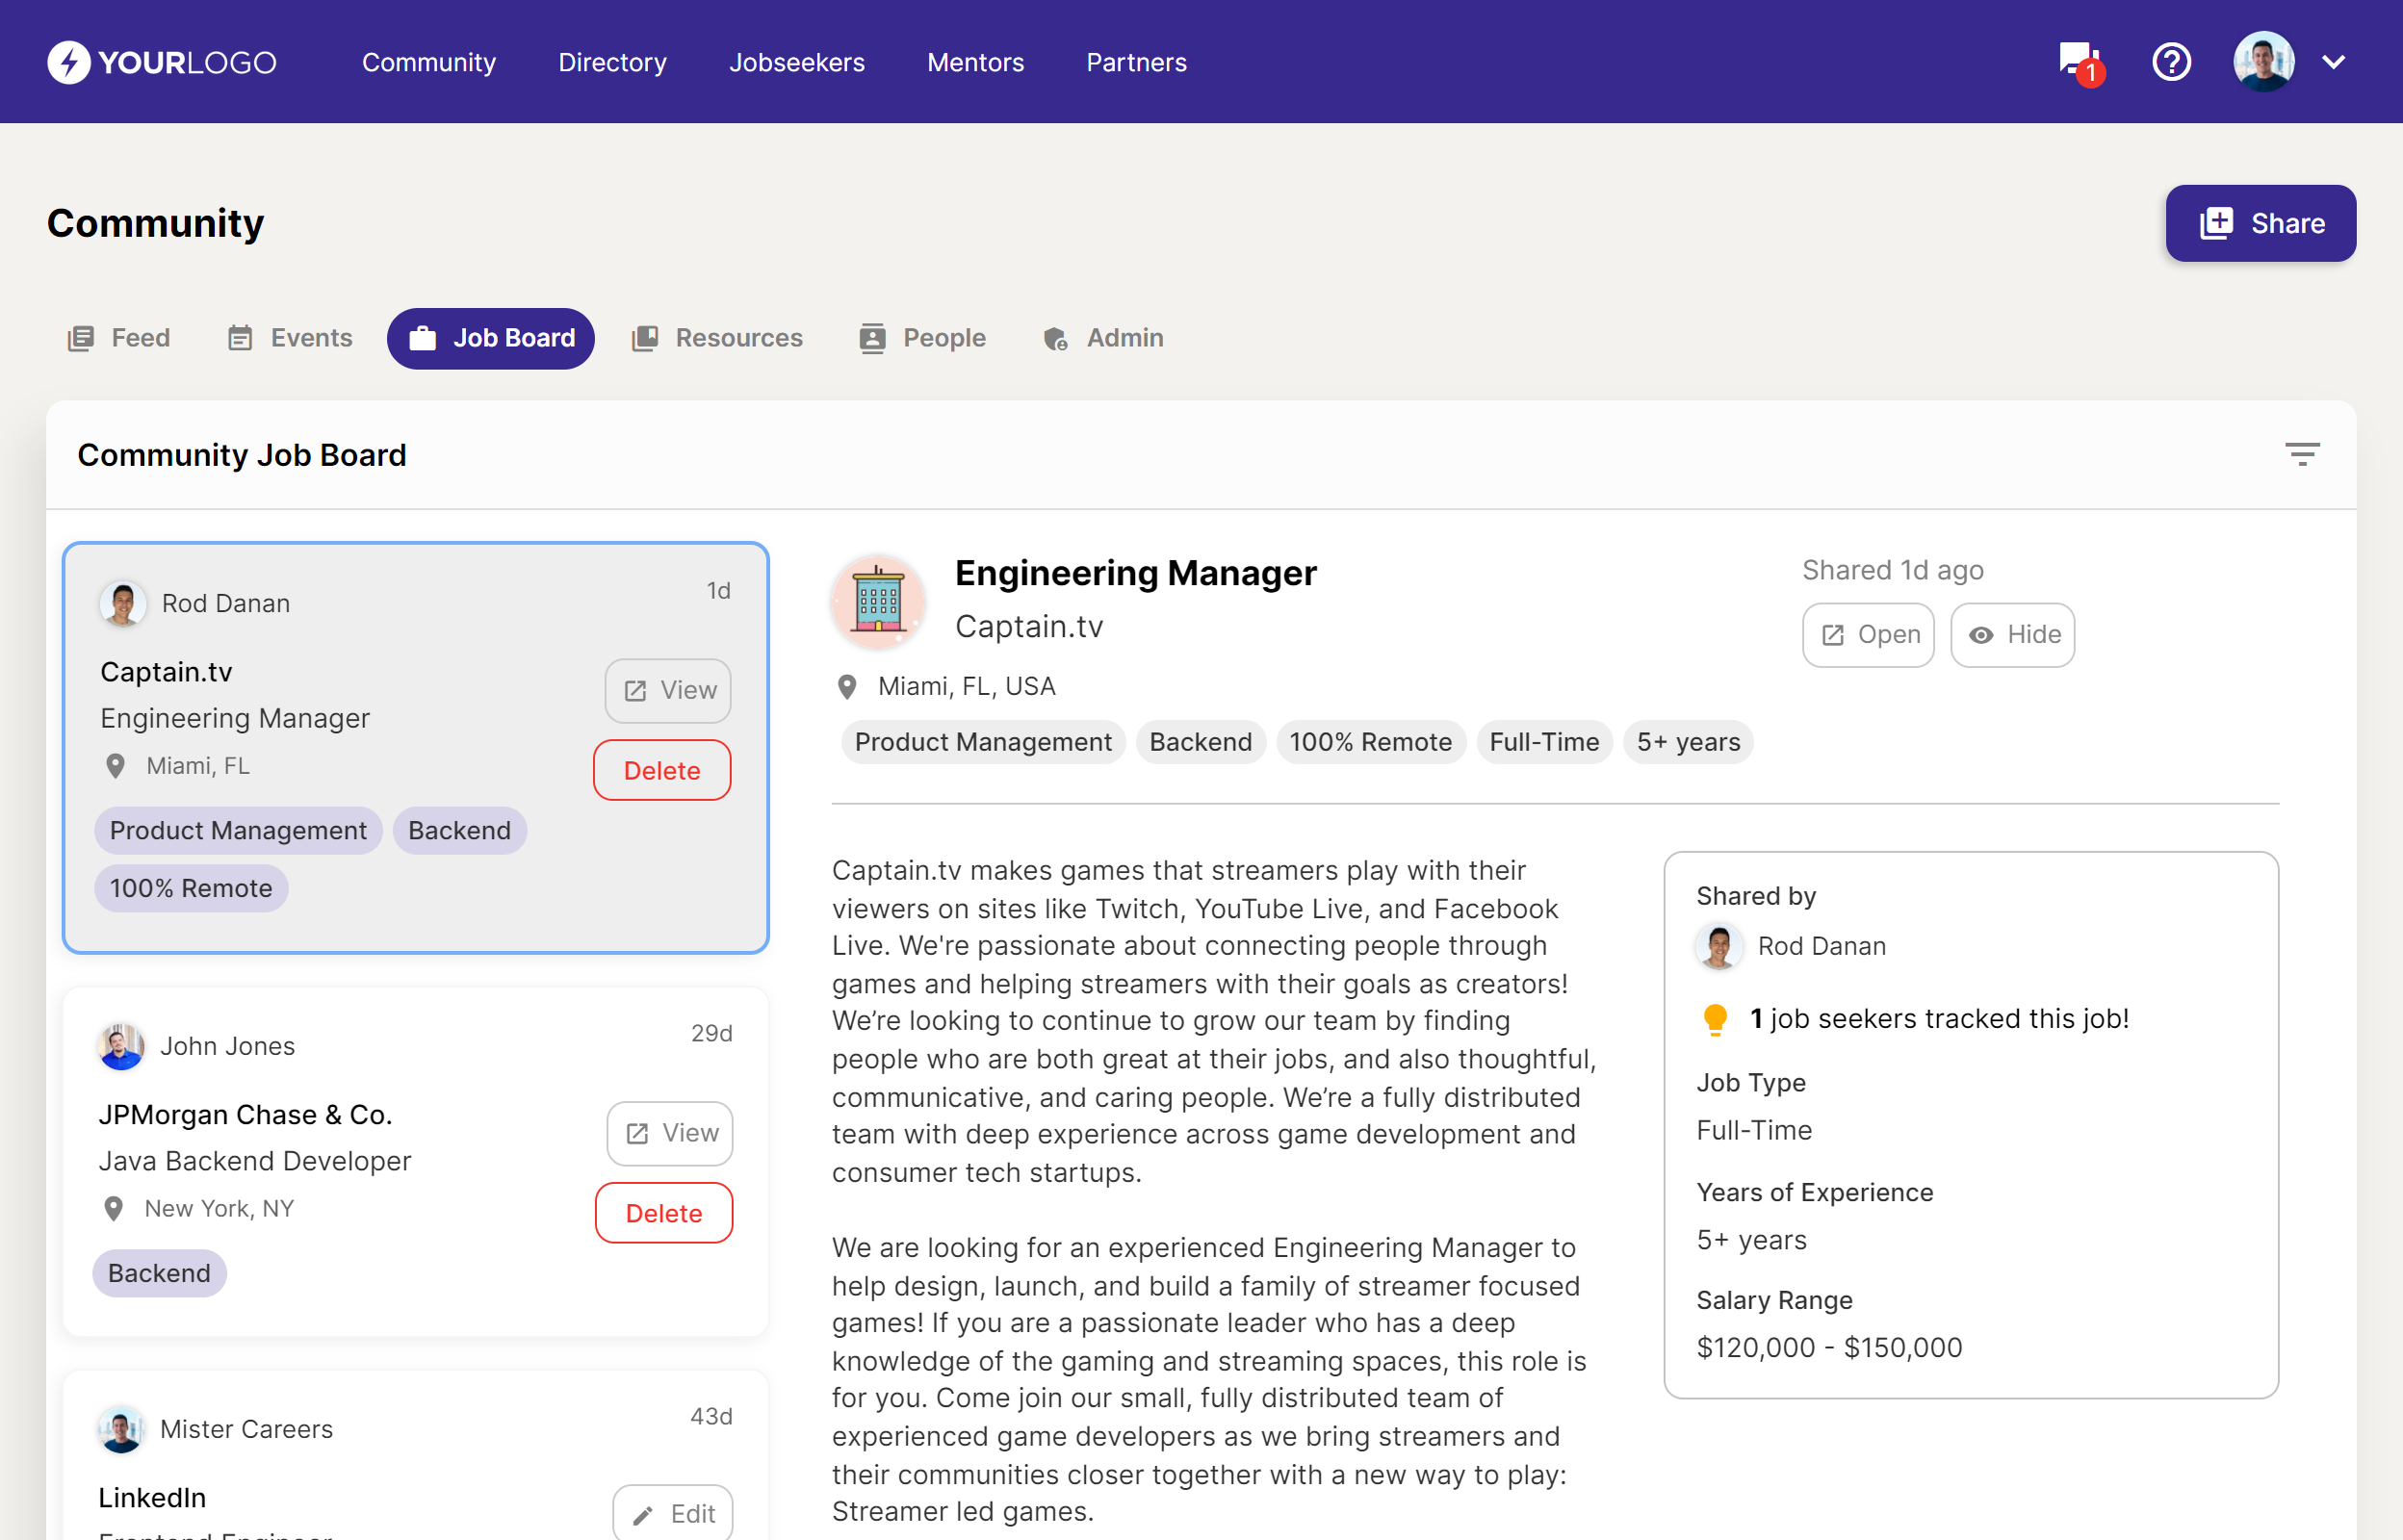2403x1540 pixels.
Task: Click Rod Danan's avatar in job card
Action: tap(123, 603)
